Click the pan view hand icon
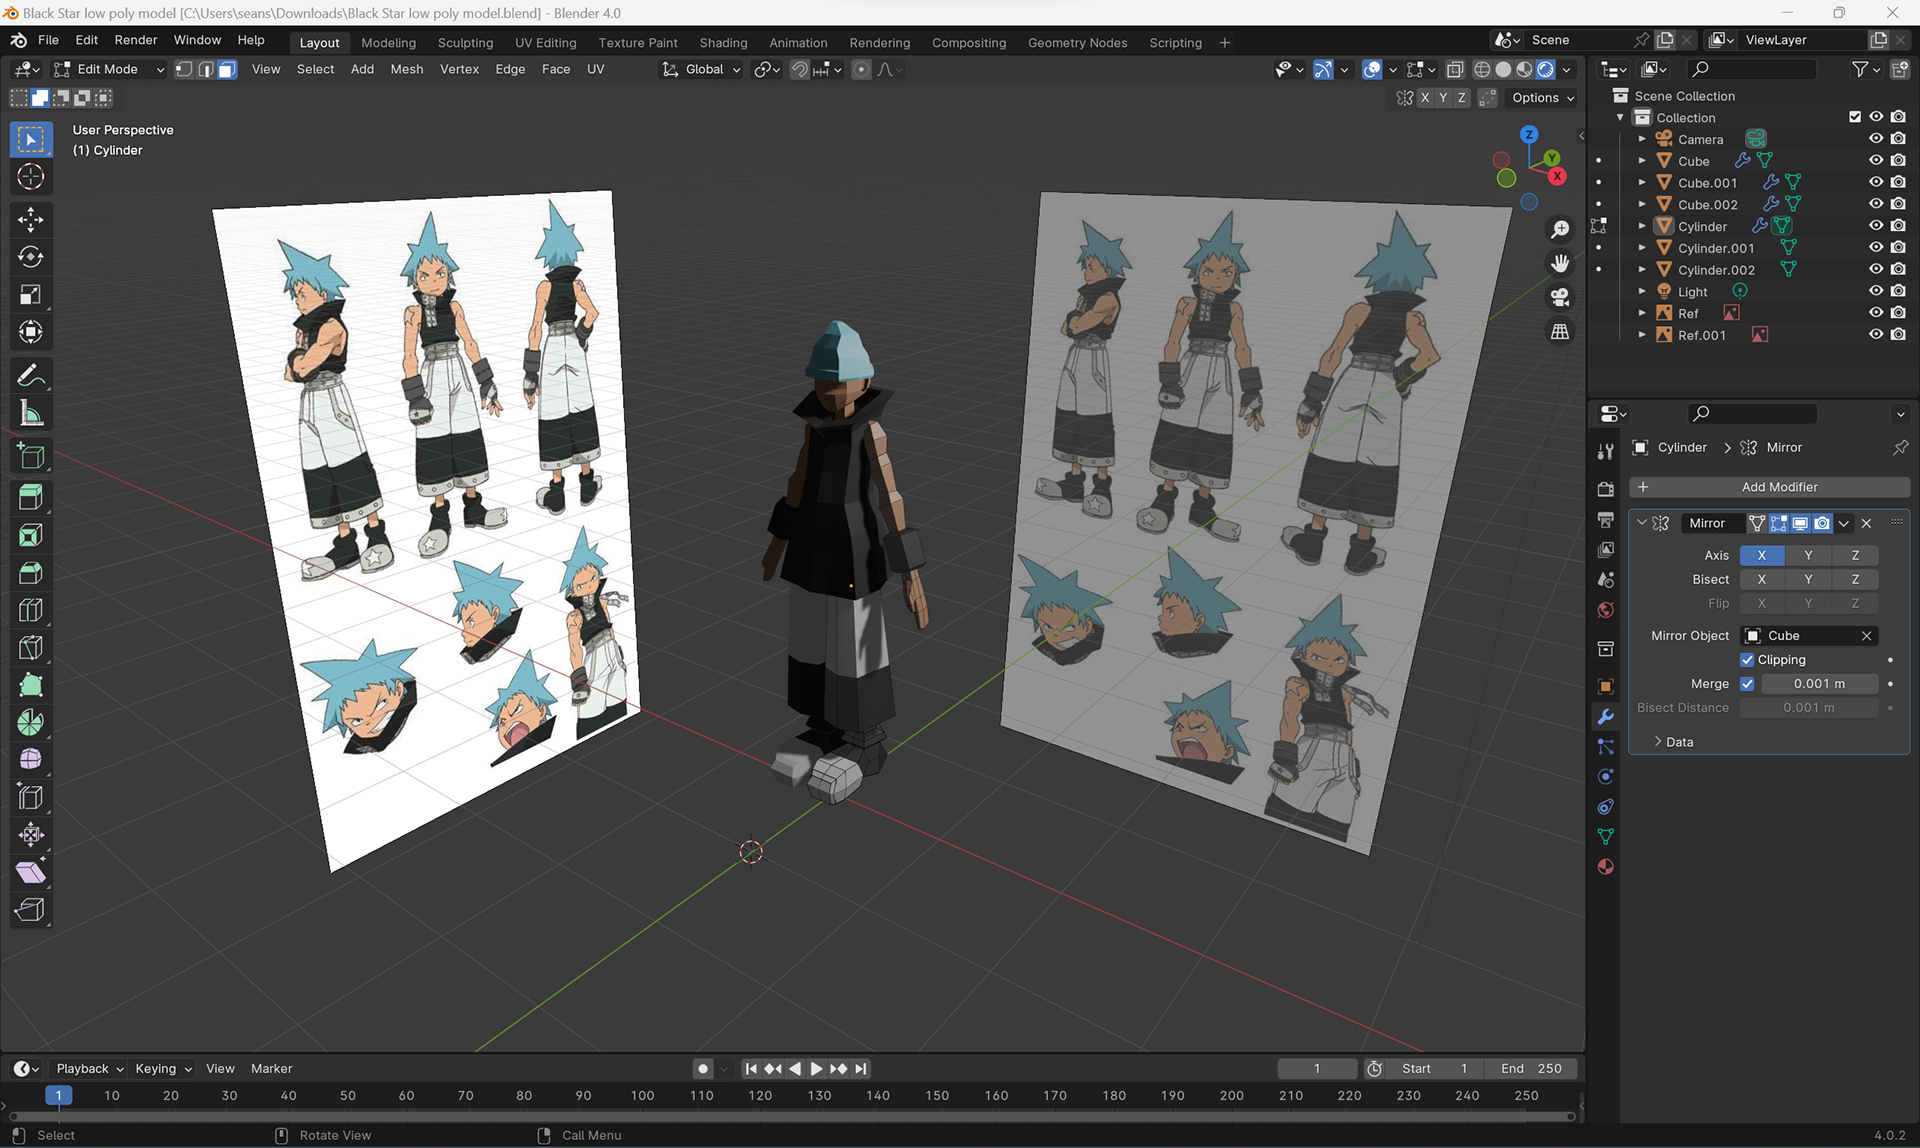Viewport: 1920px width, 1148px height. [x=1560, y=264]
